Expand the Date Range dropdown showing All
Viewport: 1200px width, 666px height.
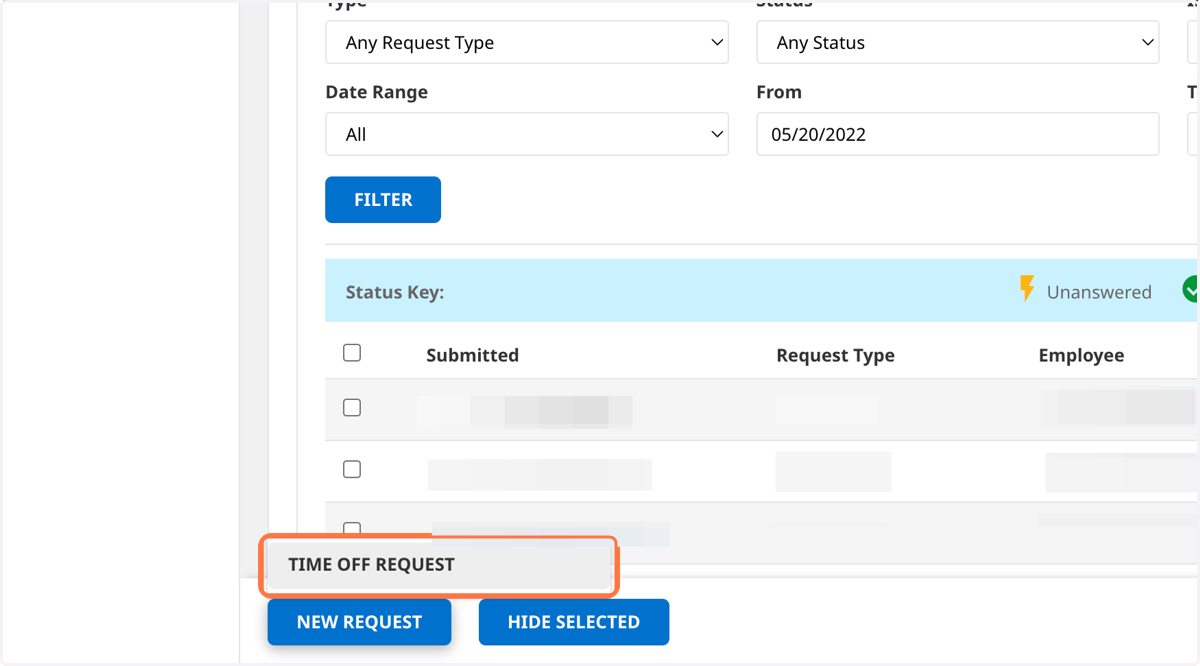[x=527, y=134]
